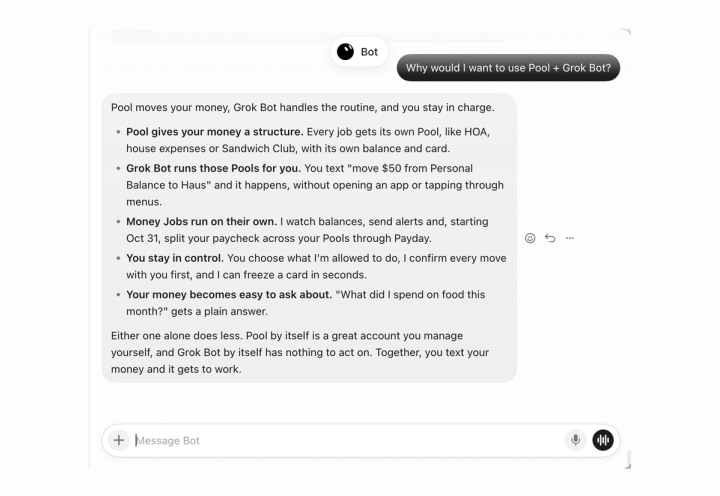The image size is (720, 496).
Task: Click the 'Grok Bot runs those Pools for you' heading
Action: coord(214,168)
